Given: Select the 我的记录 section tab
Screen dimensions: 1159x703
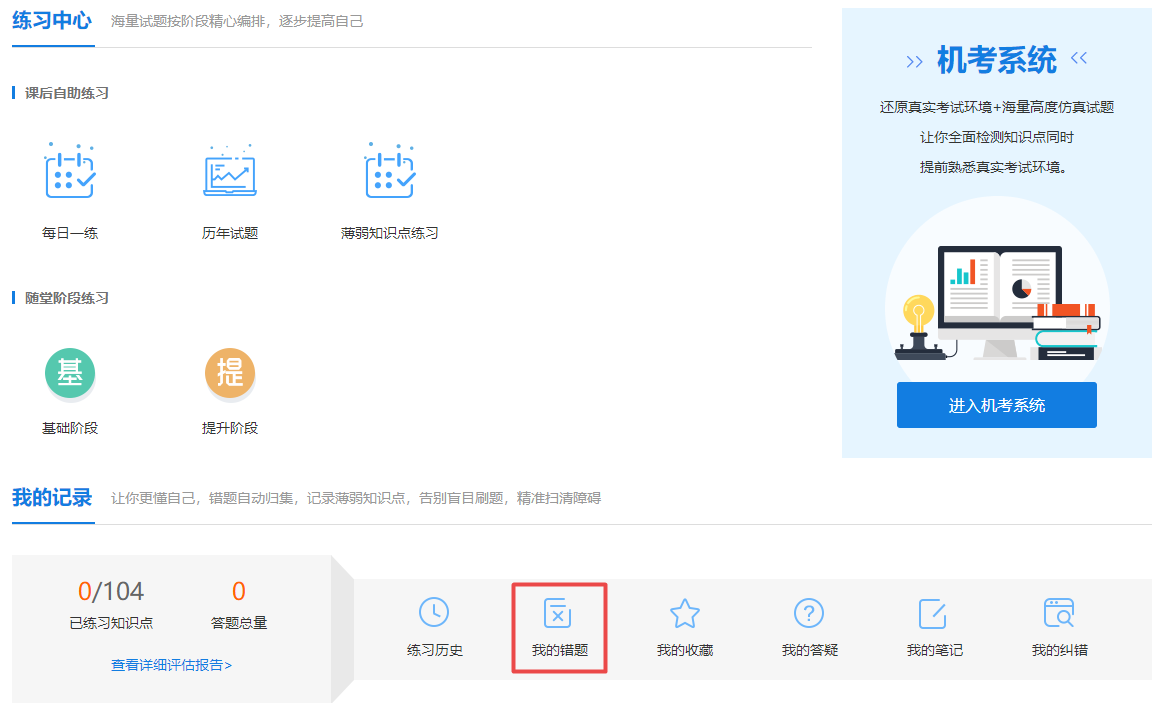Looking at the screenshot, I should click(x=52, y=497).
